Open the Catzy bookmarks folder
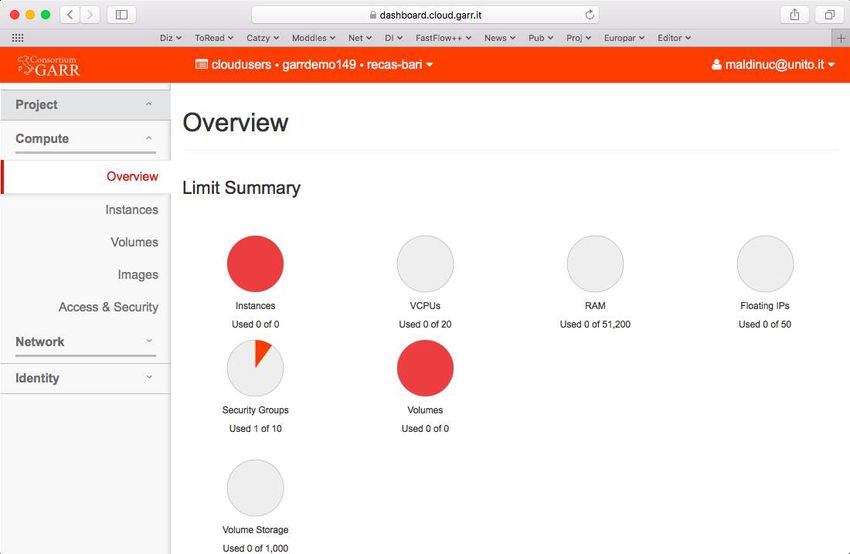The width and height of the screenshot is (850, 554). click(262, 38)
